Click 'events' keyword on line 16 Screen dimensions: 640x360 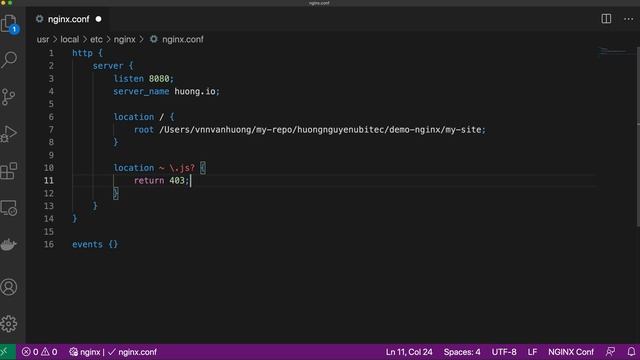87,244
